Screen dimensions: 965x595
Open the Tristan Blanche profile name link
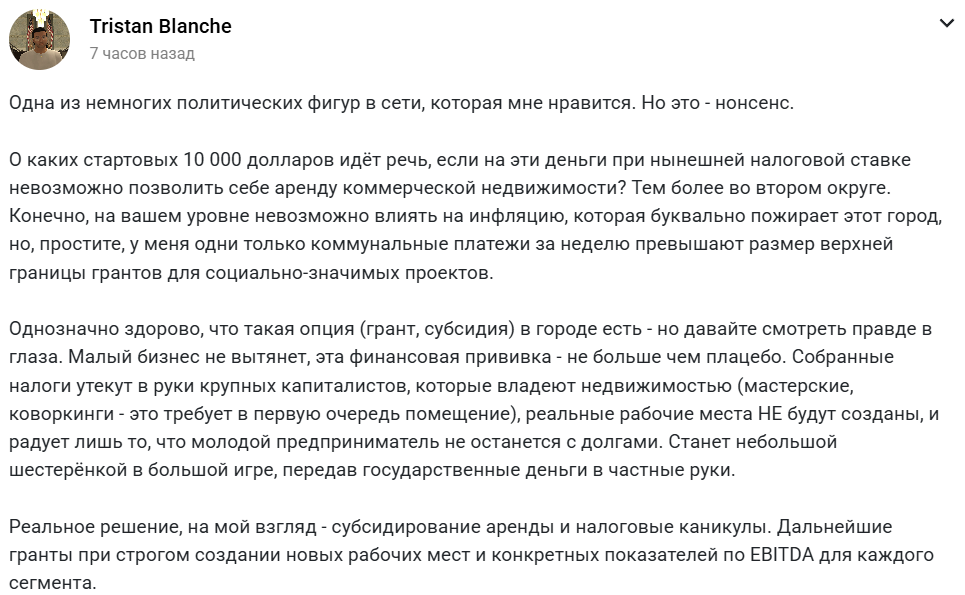(x=161, y=26)
